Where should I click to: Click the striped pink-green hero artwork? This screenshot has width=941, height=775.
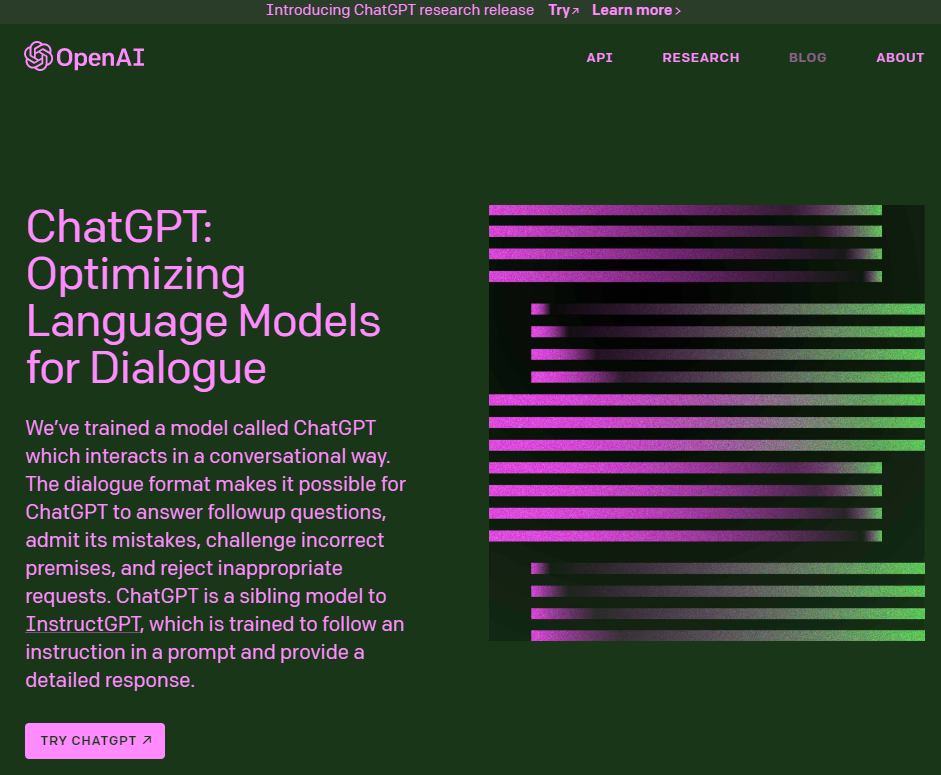click(706, 423)
